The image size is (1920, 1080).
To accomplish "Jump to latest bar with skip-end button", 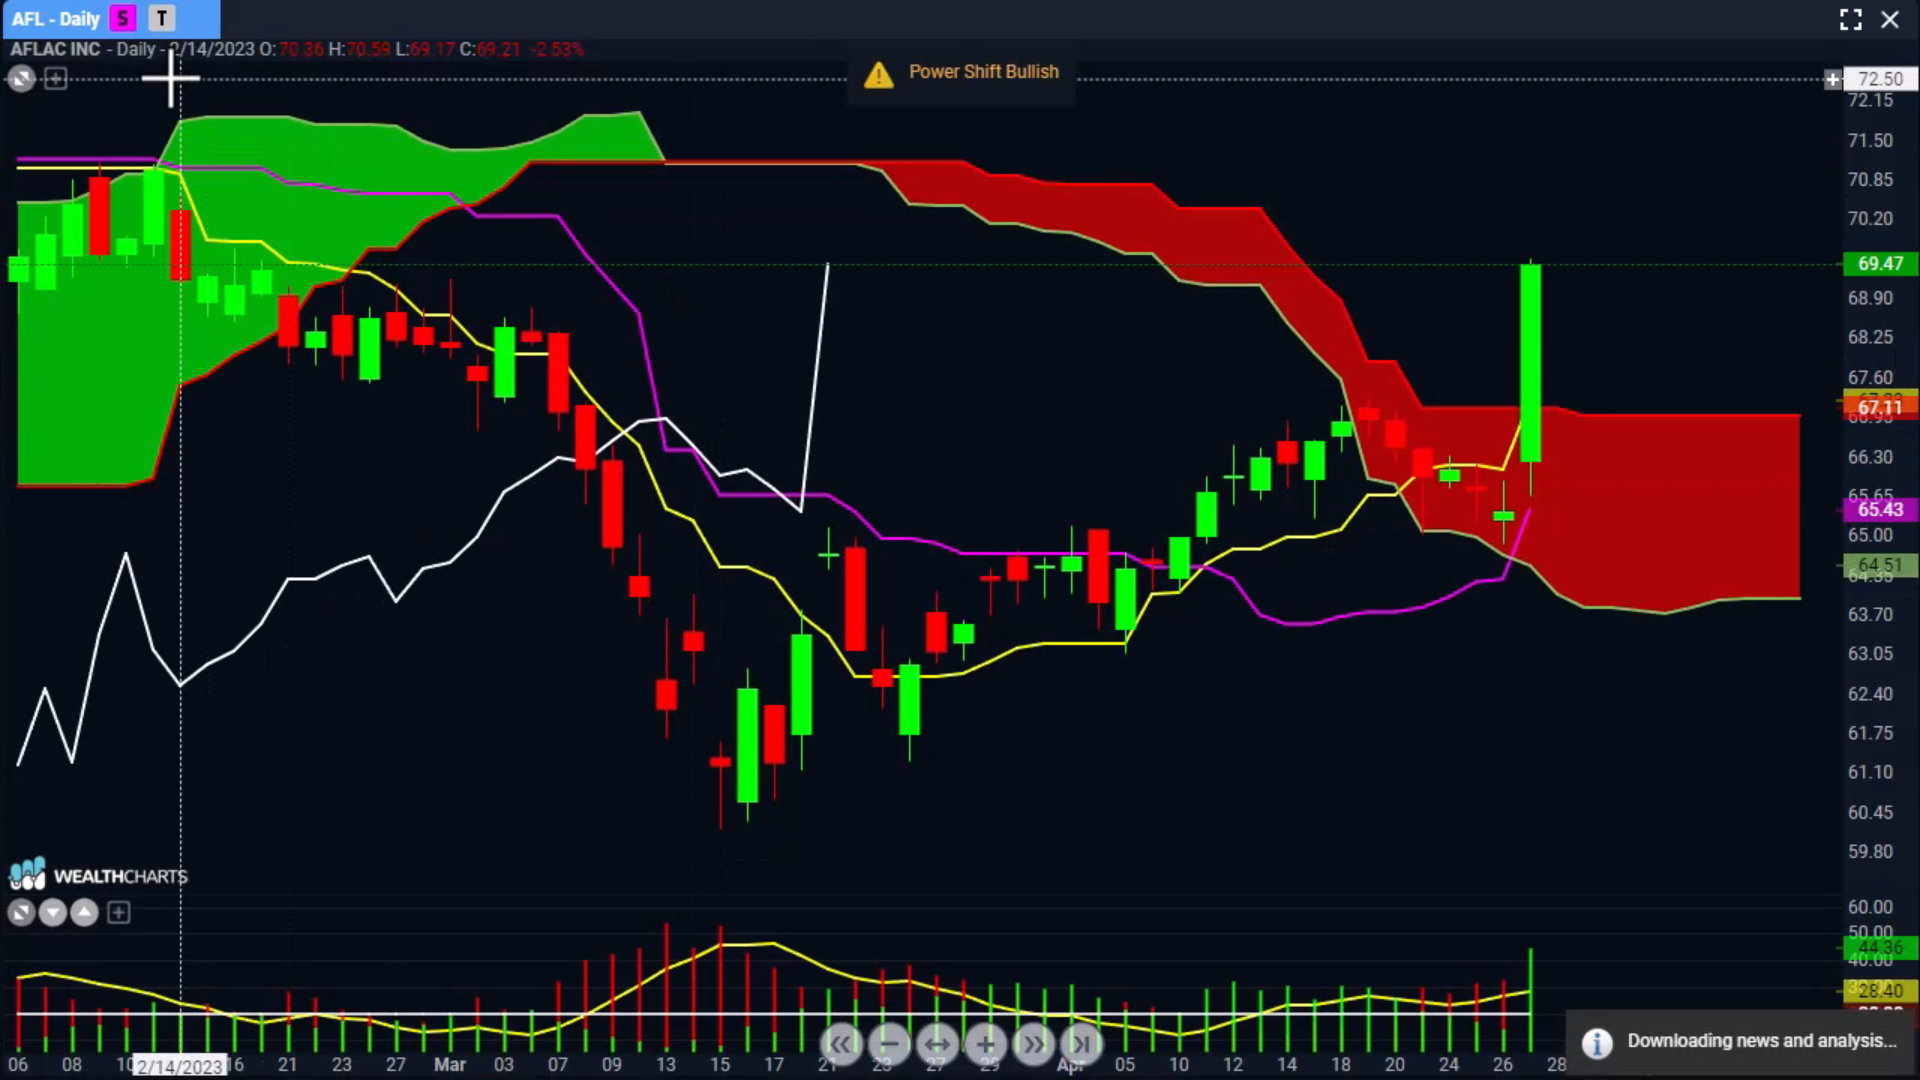I will click(1081, 1045).
